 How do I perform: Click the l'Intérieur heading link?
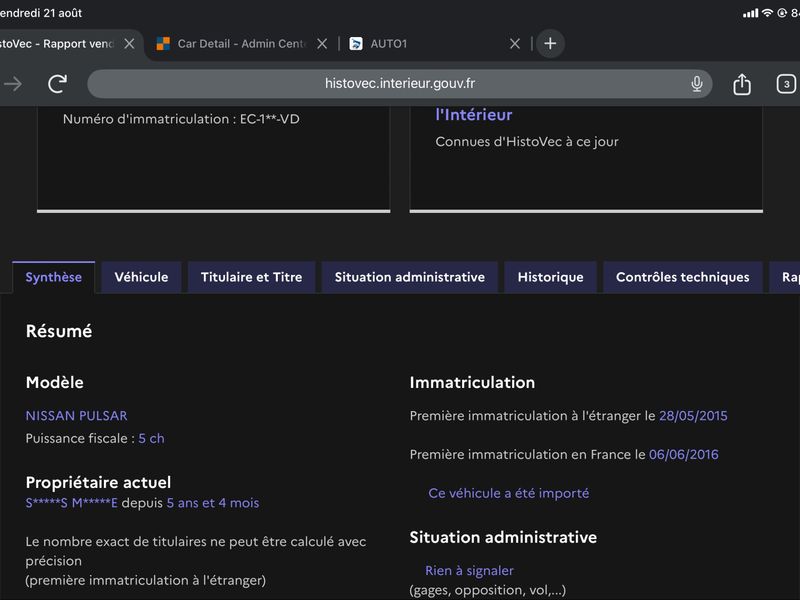tap(473, 115)
